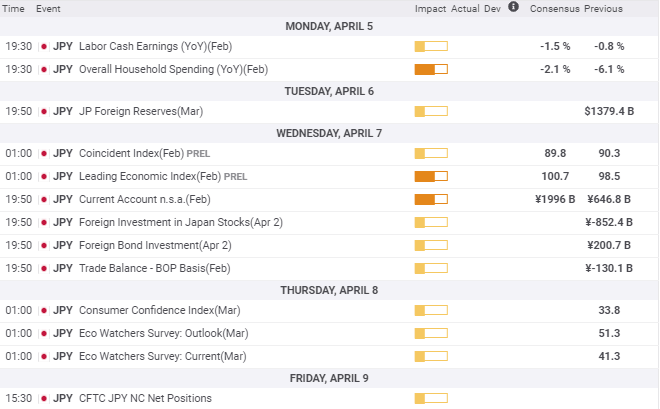Screen dimensions: 660x409
Task: Click Japan flag beside JP Foreign Reserves
Action: [44, 111]
